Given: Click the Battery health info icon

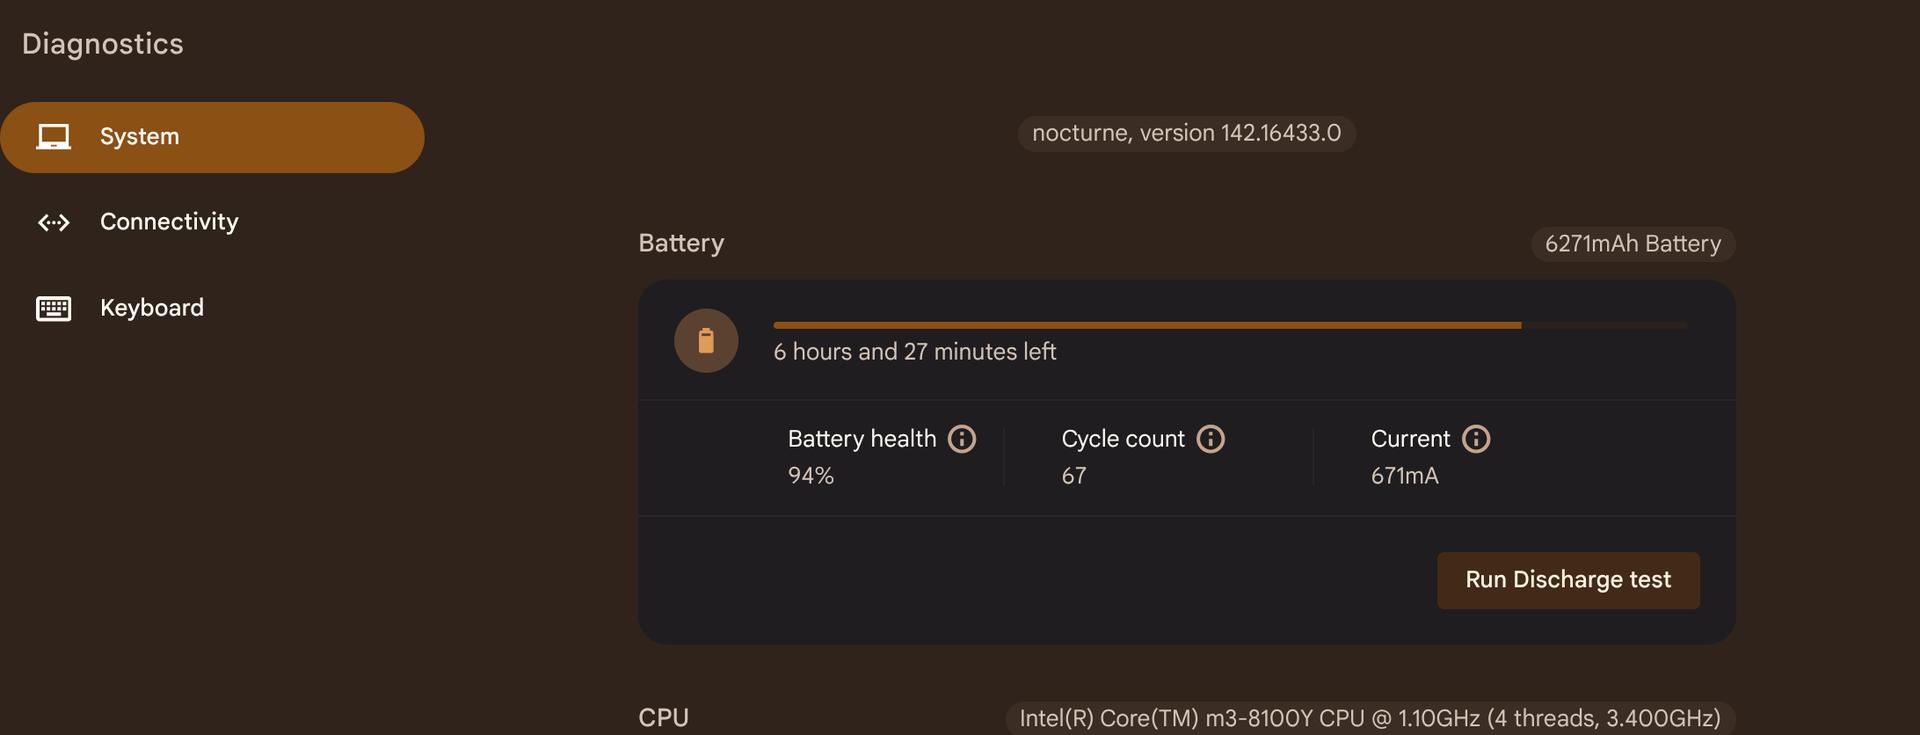Looking at the screenshot, I should click(962, 439).
